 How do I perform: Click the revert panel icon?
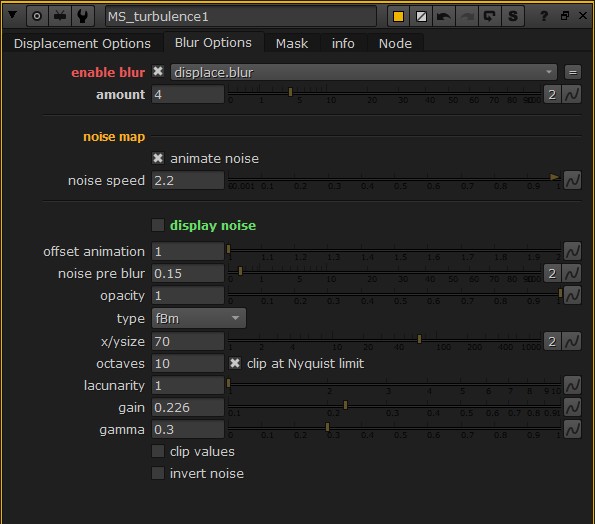pyautogui.click(x=490, y=16)
